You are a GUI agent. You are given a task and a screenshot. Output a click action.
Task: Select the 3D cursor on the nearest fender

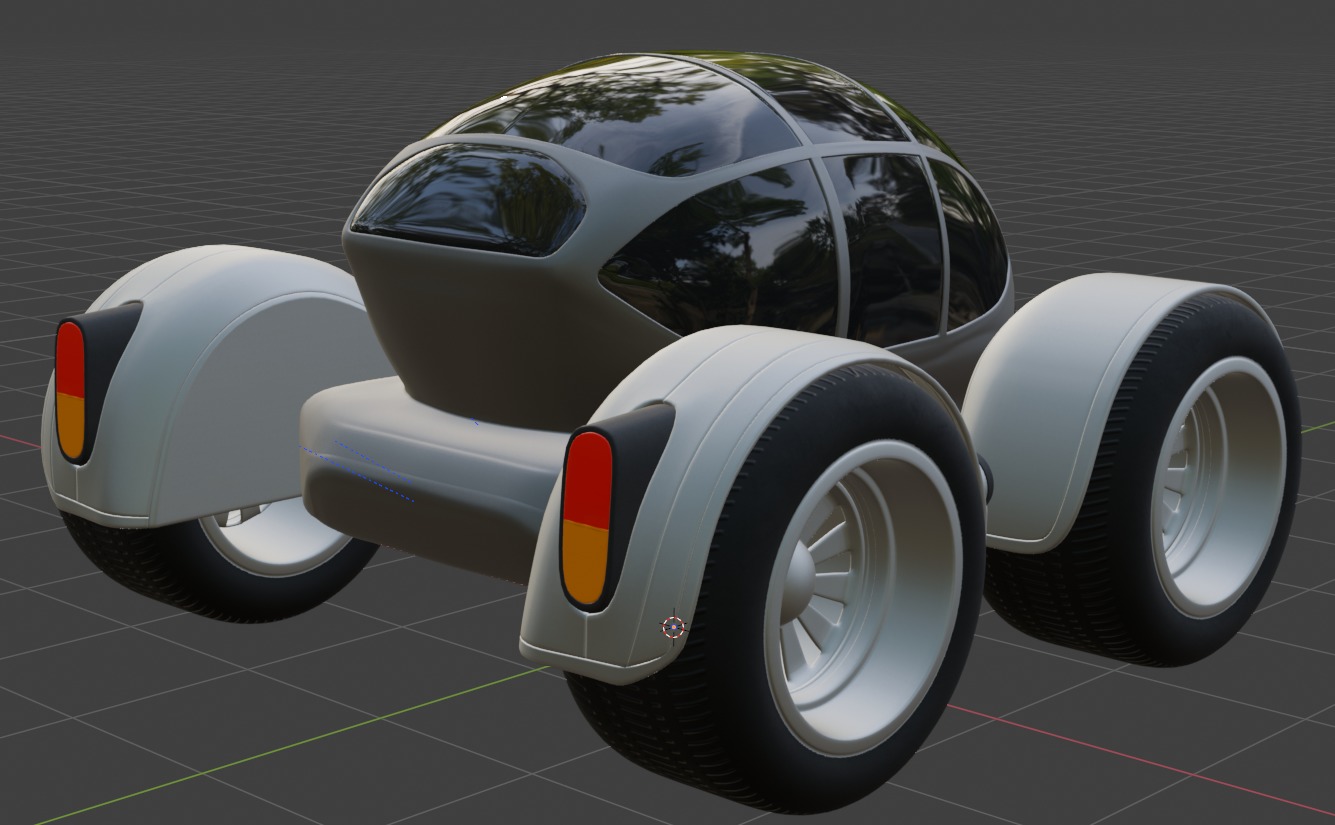tap(674, 627)
